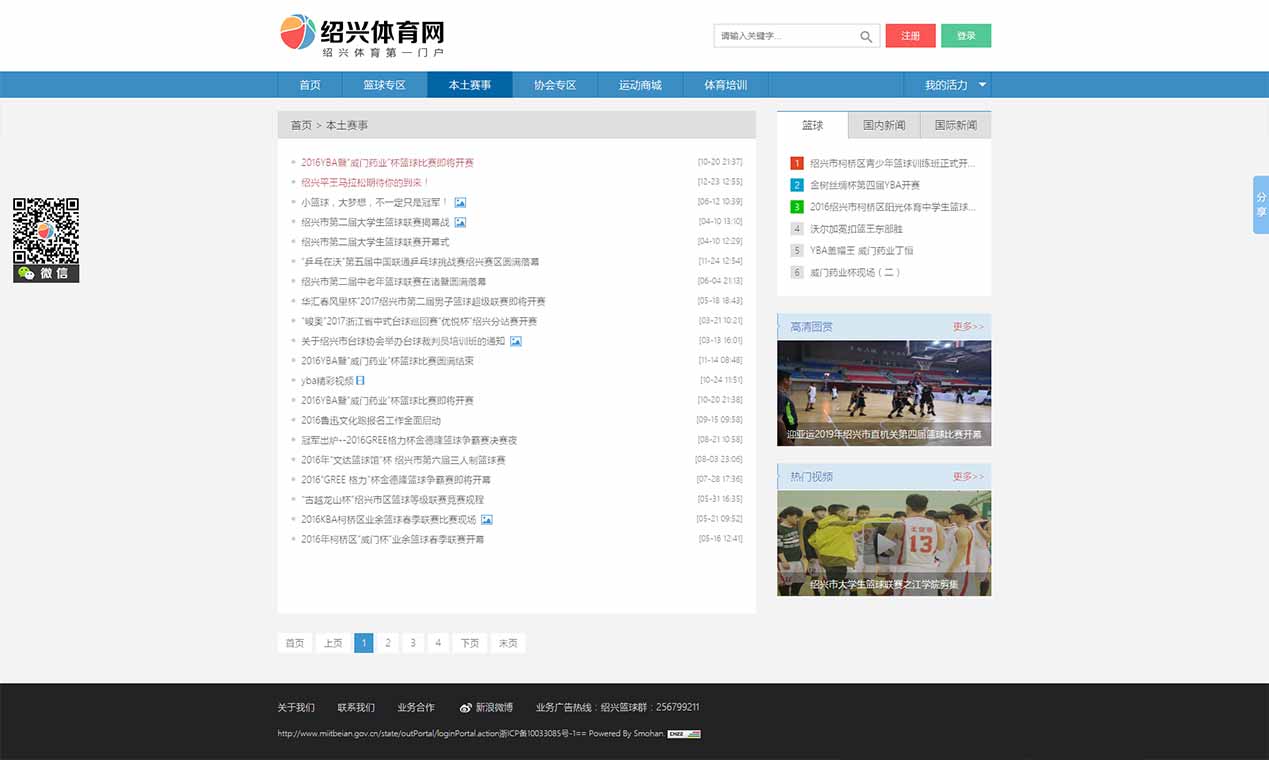1269x760 pixels.
Task: Click the search magnifier icon
Action: point(866,37)
